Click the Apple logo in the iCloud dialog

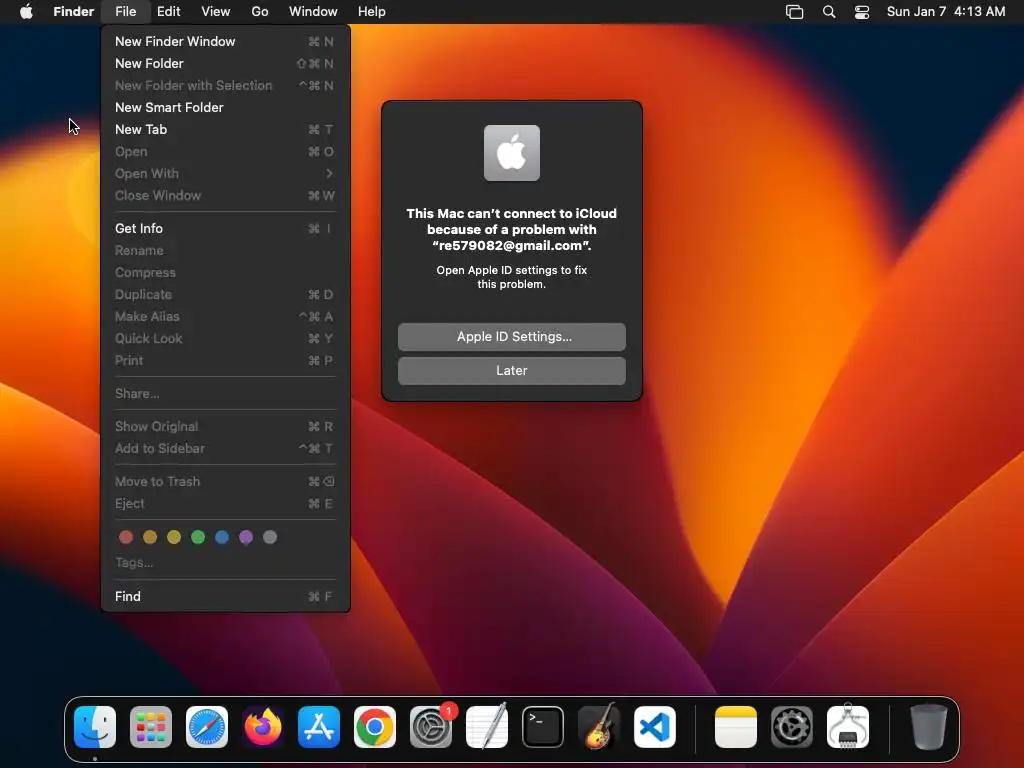[x=512, y=153]
